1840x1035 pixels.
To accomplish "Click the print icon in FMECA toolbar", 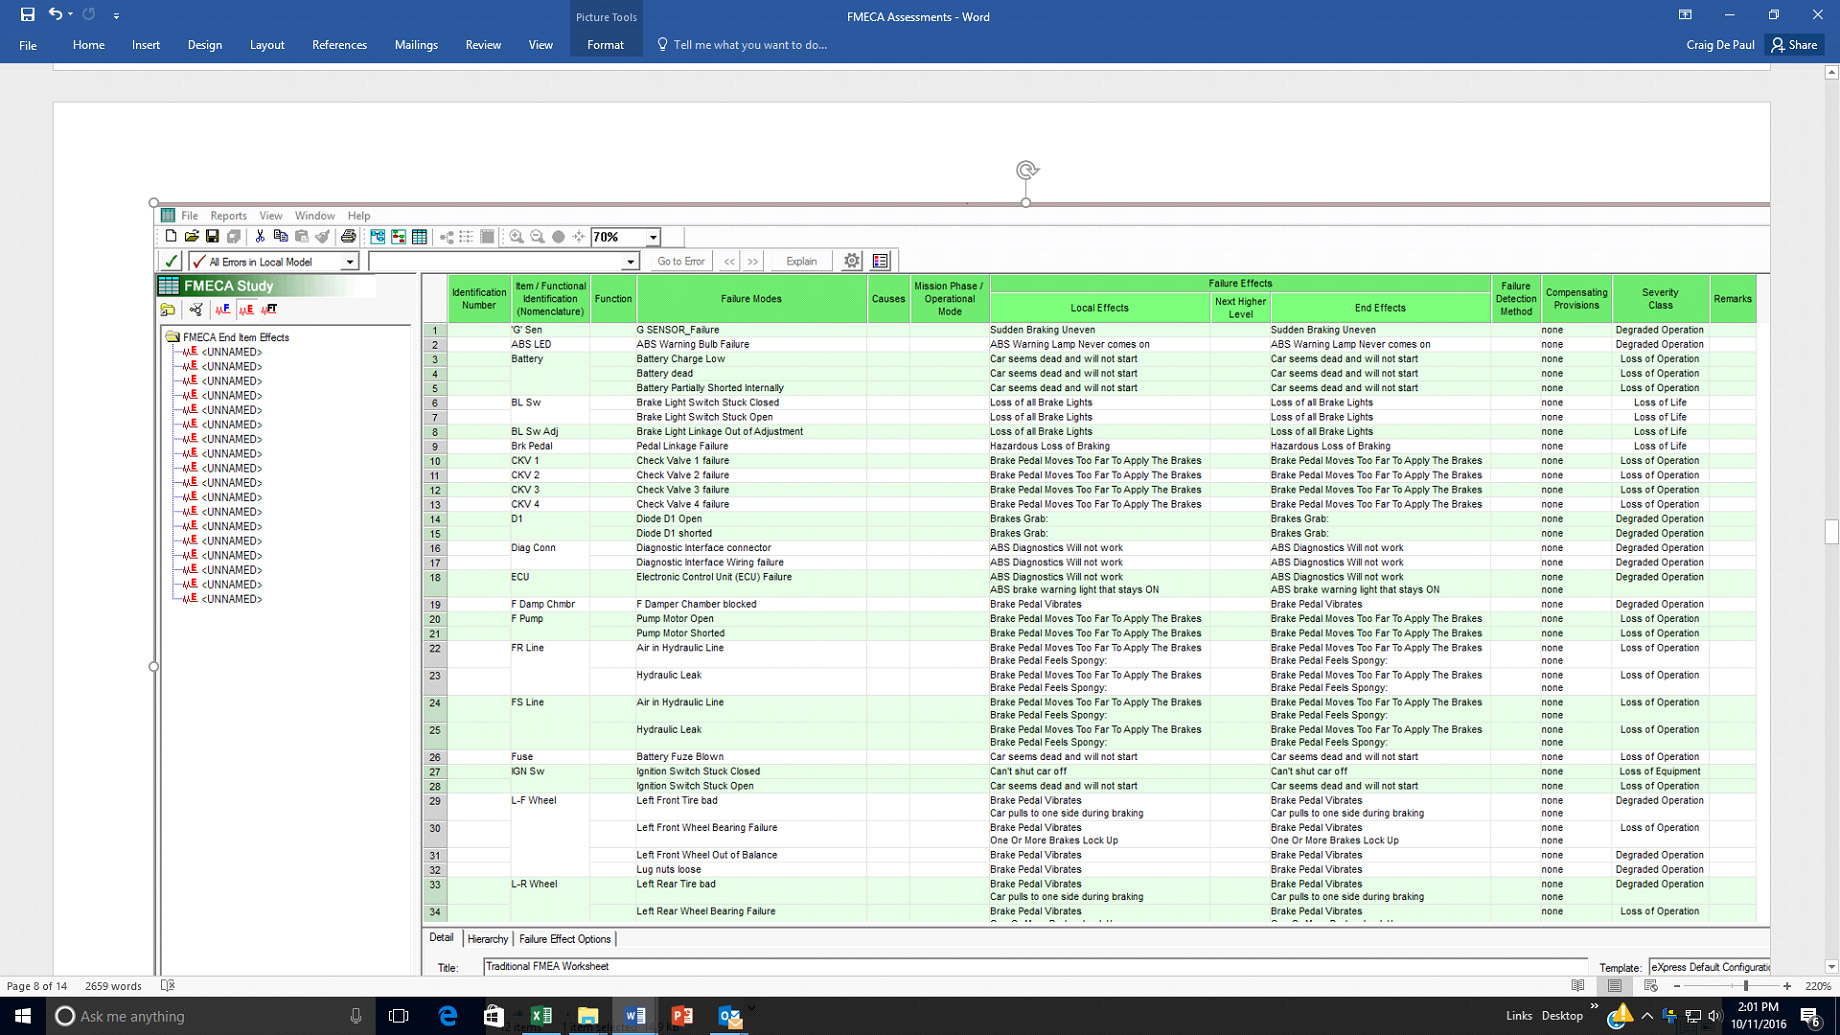I will click(348, 237).
